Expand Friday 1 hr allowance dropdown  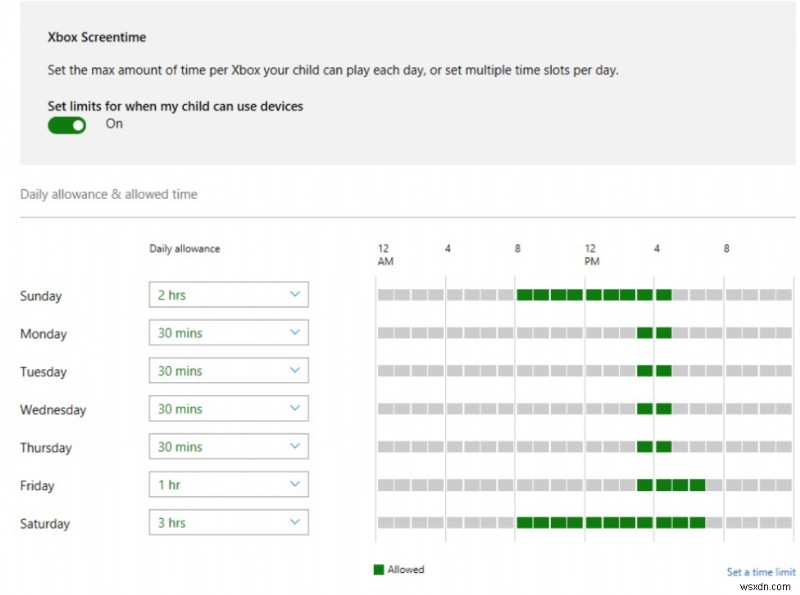pos(228,485)
